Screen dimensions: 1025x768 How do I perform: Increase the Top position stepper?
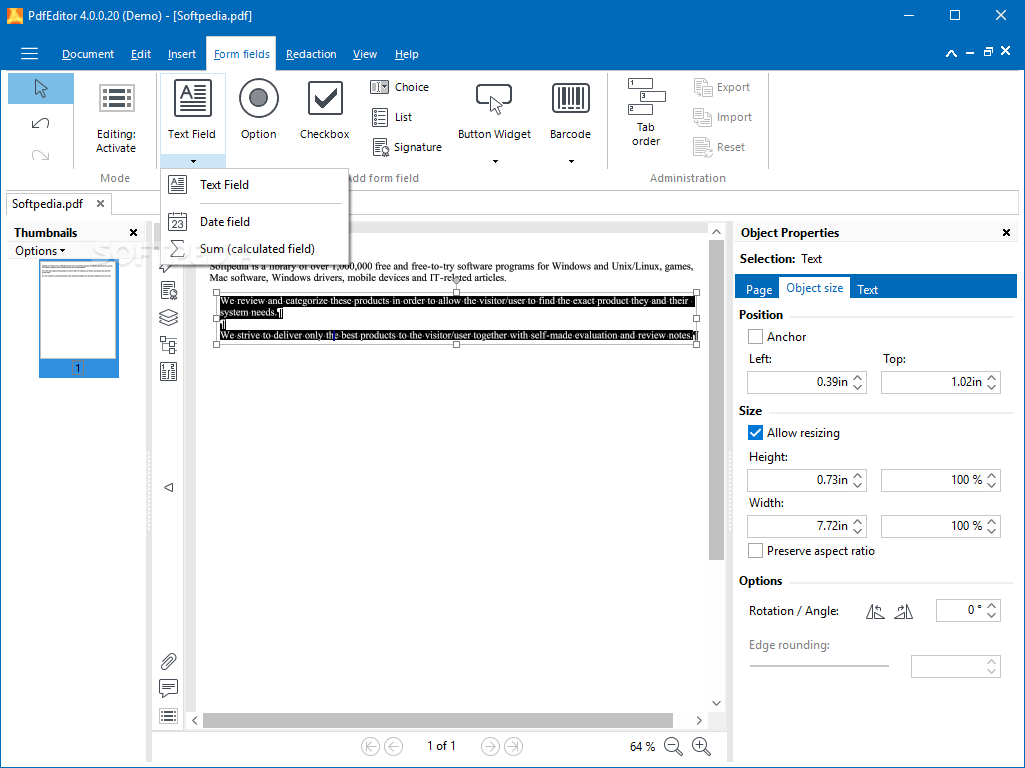992,377
